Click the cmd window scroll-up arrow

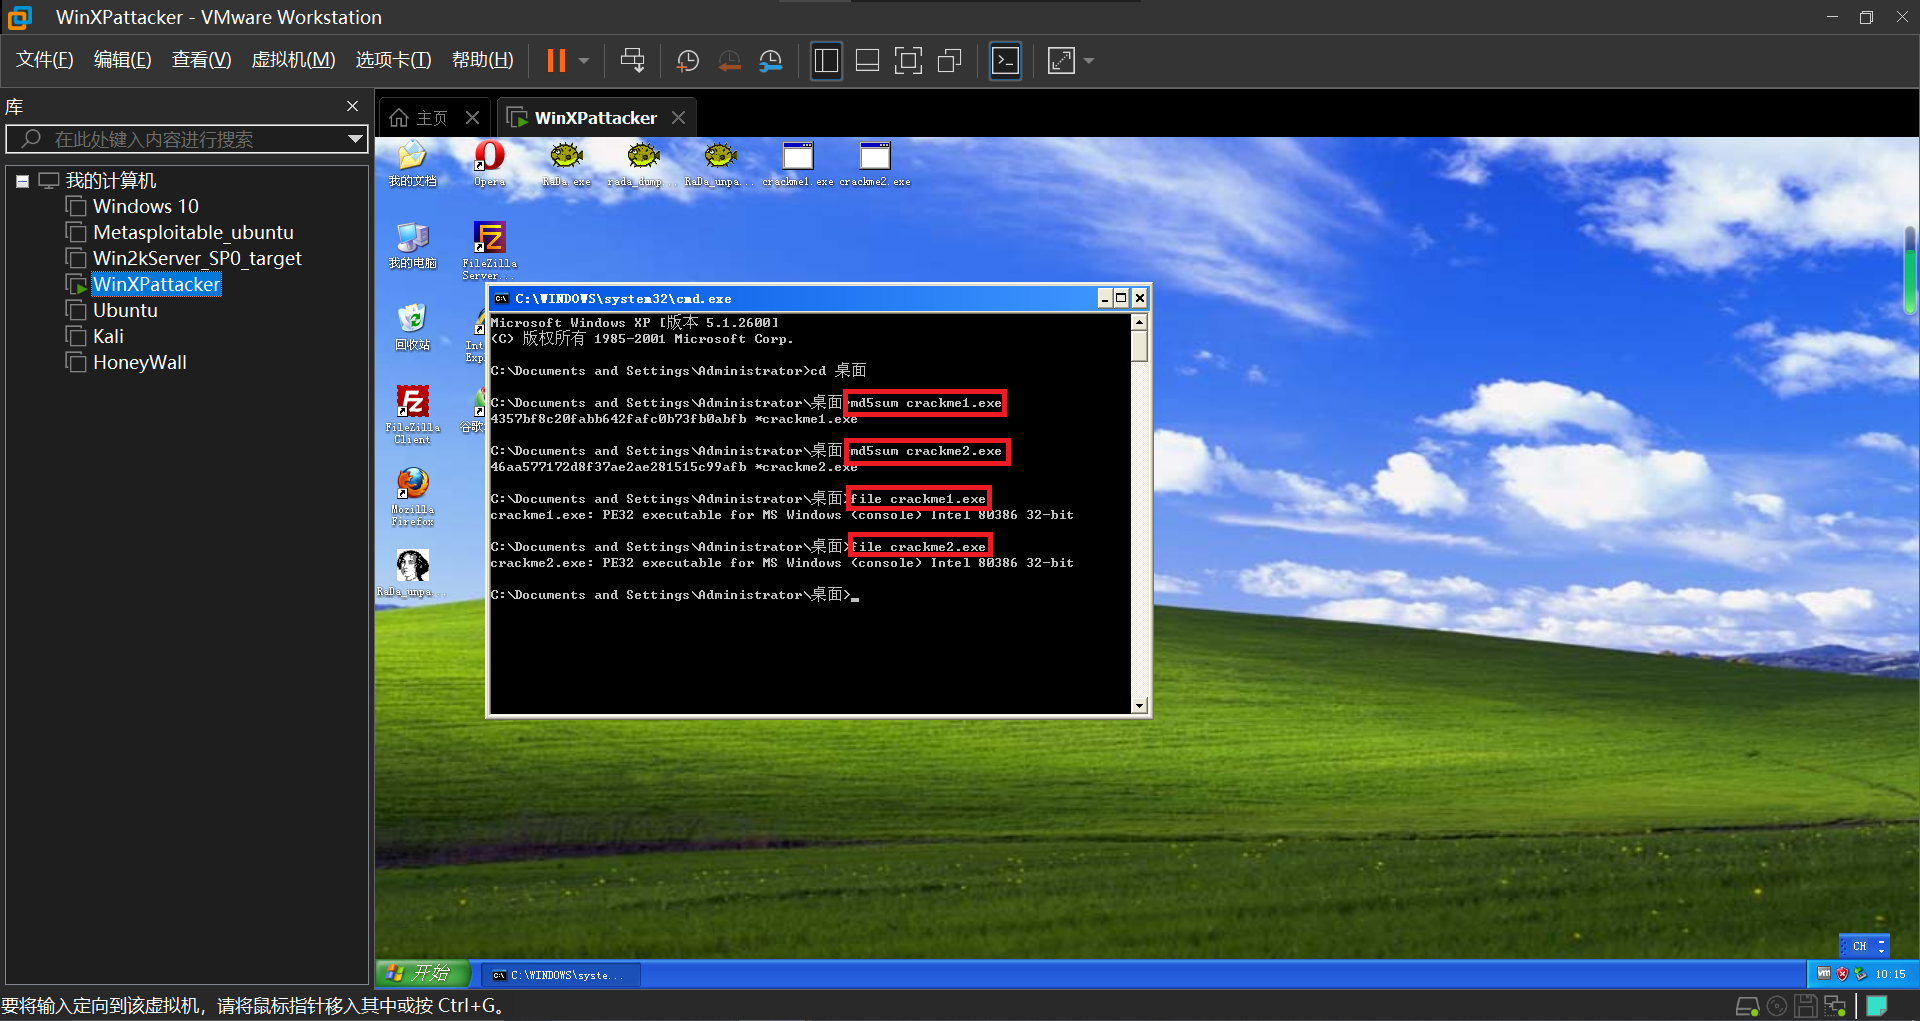pos(1139,322)
